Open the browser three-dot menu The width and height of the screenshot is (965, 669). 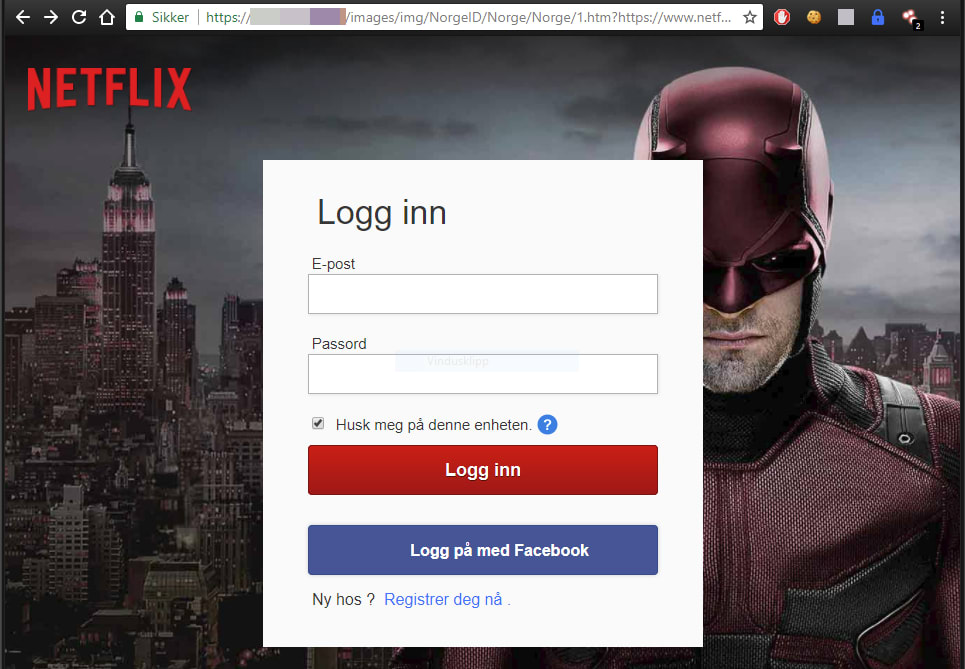pos(942,17)
